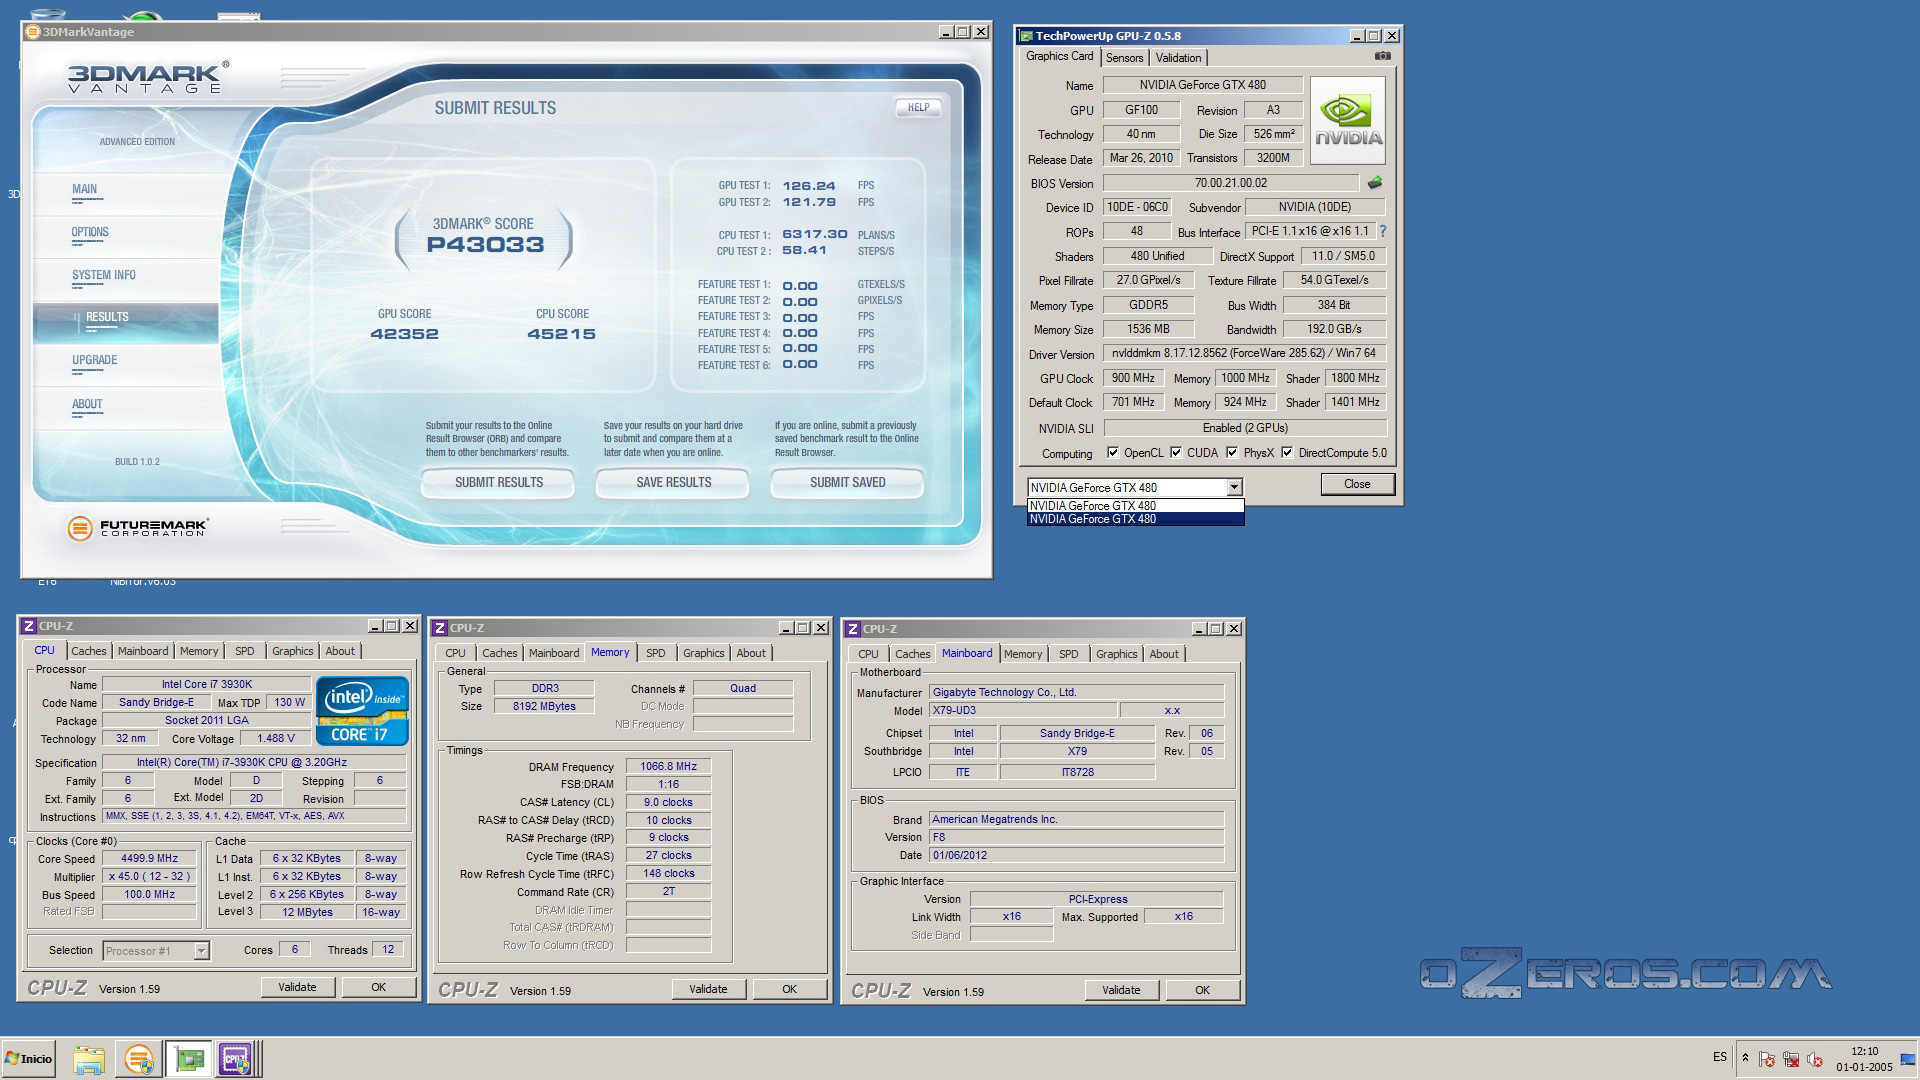Open SPD tab in the CPU-Z Memory window
This screenshot has width=1920, height=1080.
pyautogui.click(x=656, y=653)
